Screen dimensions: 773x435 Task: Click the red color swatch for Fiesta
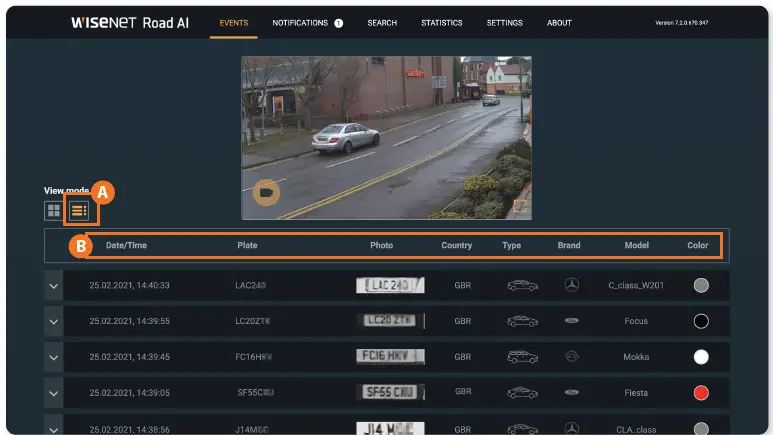point(701,393)
